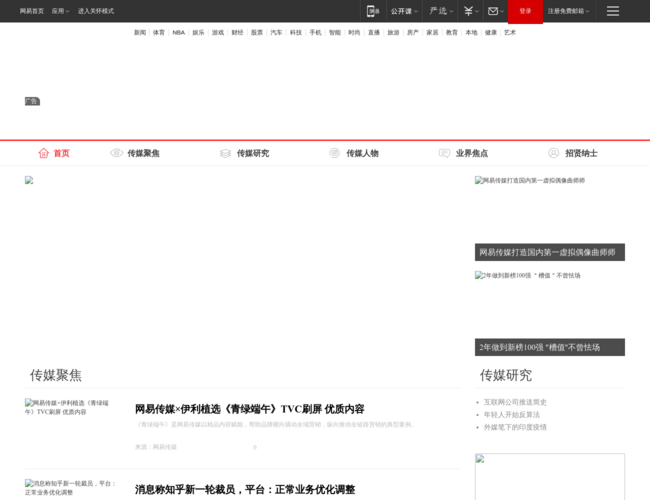This screenshot has width=650, height=500.
Task: Open the mobile client phone icon
Action: coord(373,11)
